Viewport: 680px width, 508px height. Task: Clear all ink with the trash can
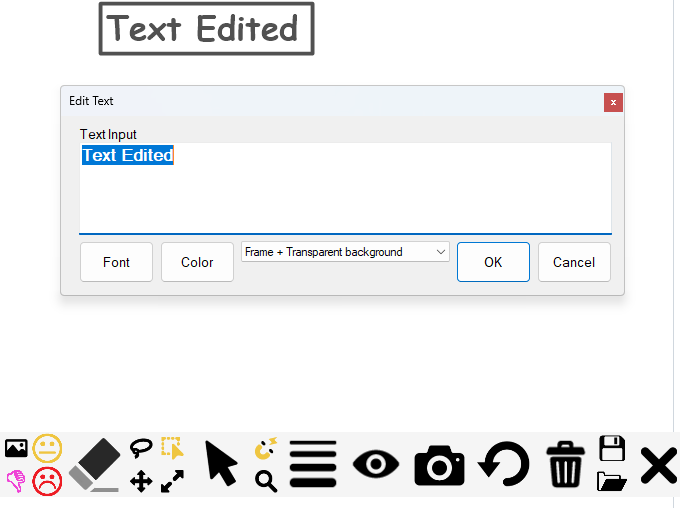coord(566,464)
